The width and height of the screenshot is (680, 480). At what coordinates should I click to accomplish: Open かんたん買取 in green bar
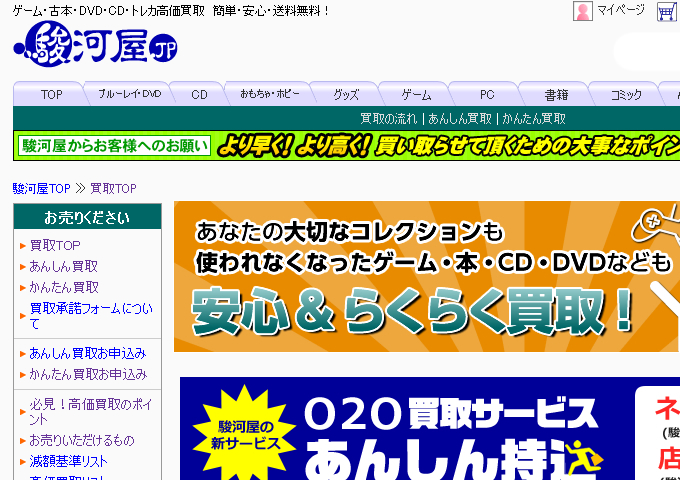pos(534,118)
